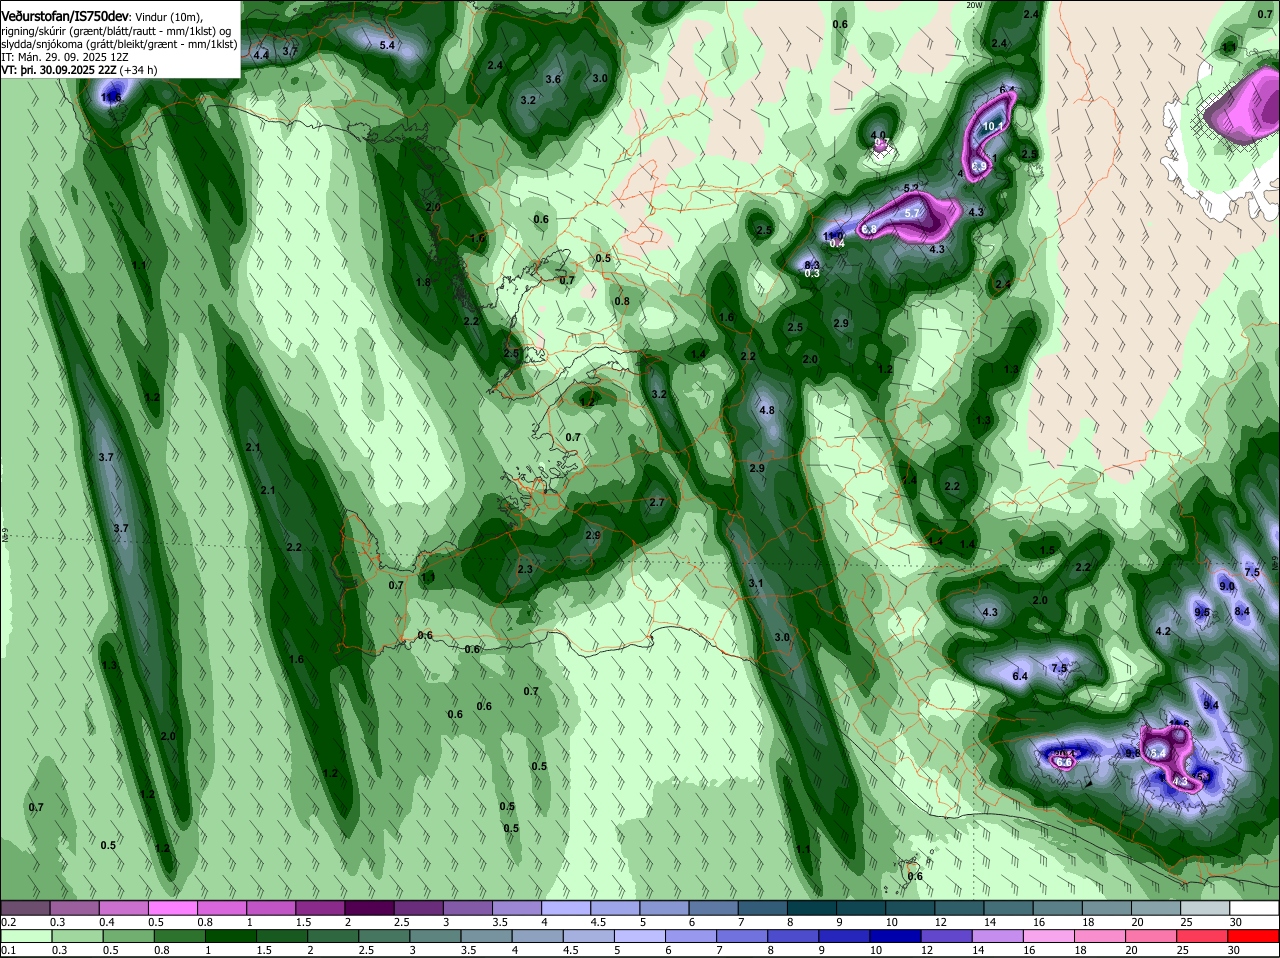Click the darkest purple swatch at 2 in the snow scale

[369, 908]
